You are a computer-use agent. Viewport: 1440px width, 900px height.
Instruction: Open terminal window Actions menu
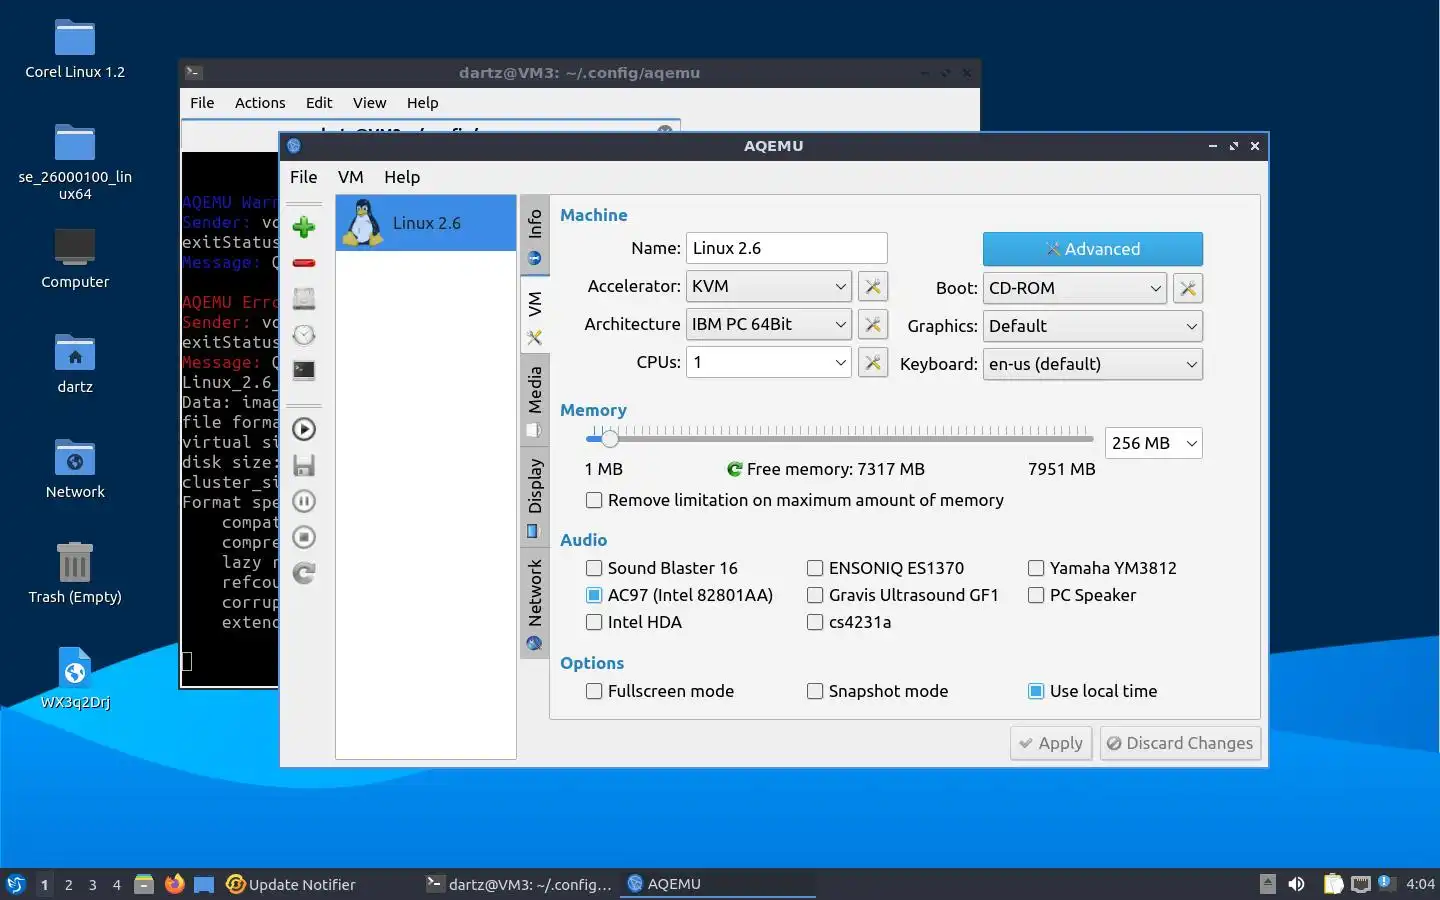260,103
